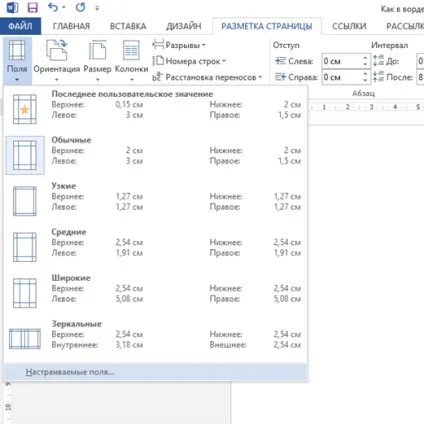This screenshot has height=424, width=424.
Task: Choose the Средние moderate margins preset
Action: [155, 247]
